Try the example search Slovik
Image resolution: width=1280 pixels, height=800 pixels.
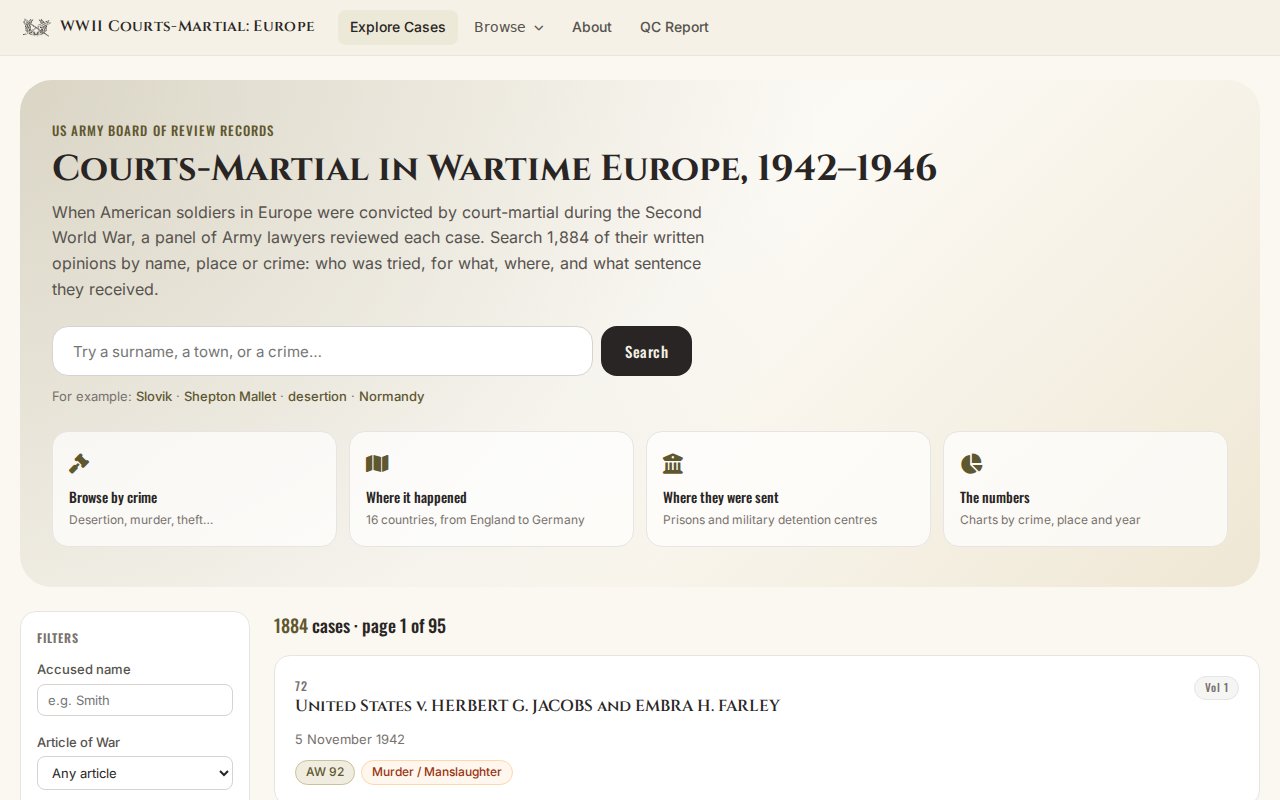(154, 396)
